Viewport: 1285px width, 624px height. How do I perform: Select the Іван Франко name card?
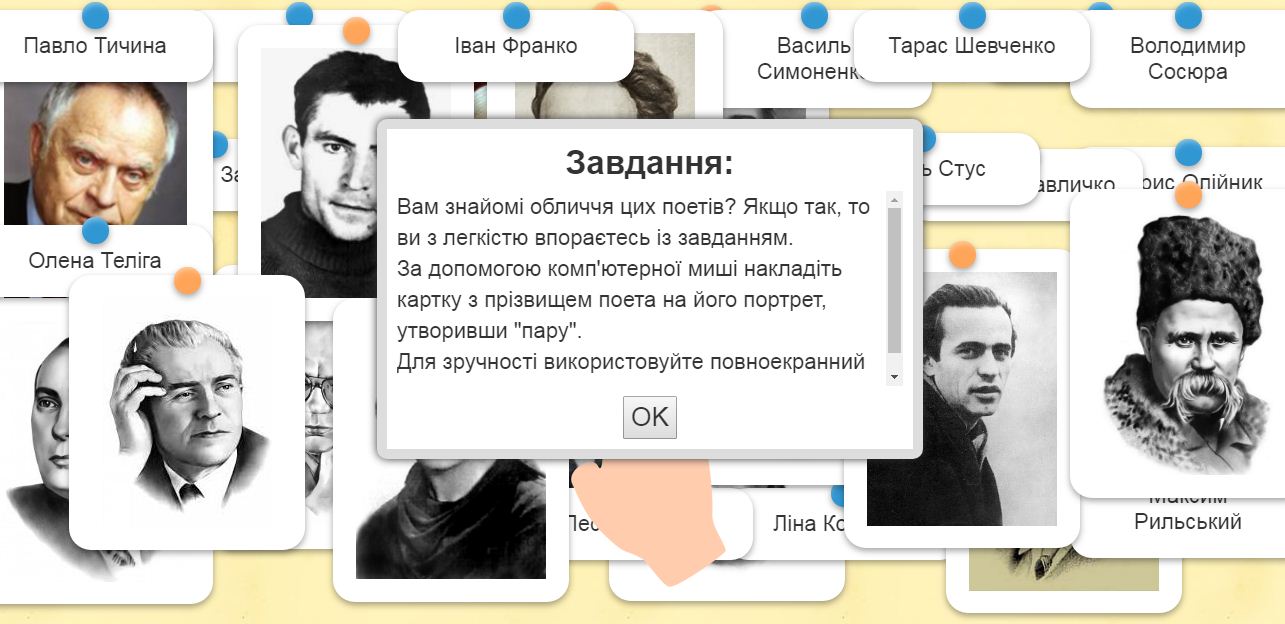tap(516, 46)
